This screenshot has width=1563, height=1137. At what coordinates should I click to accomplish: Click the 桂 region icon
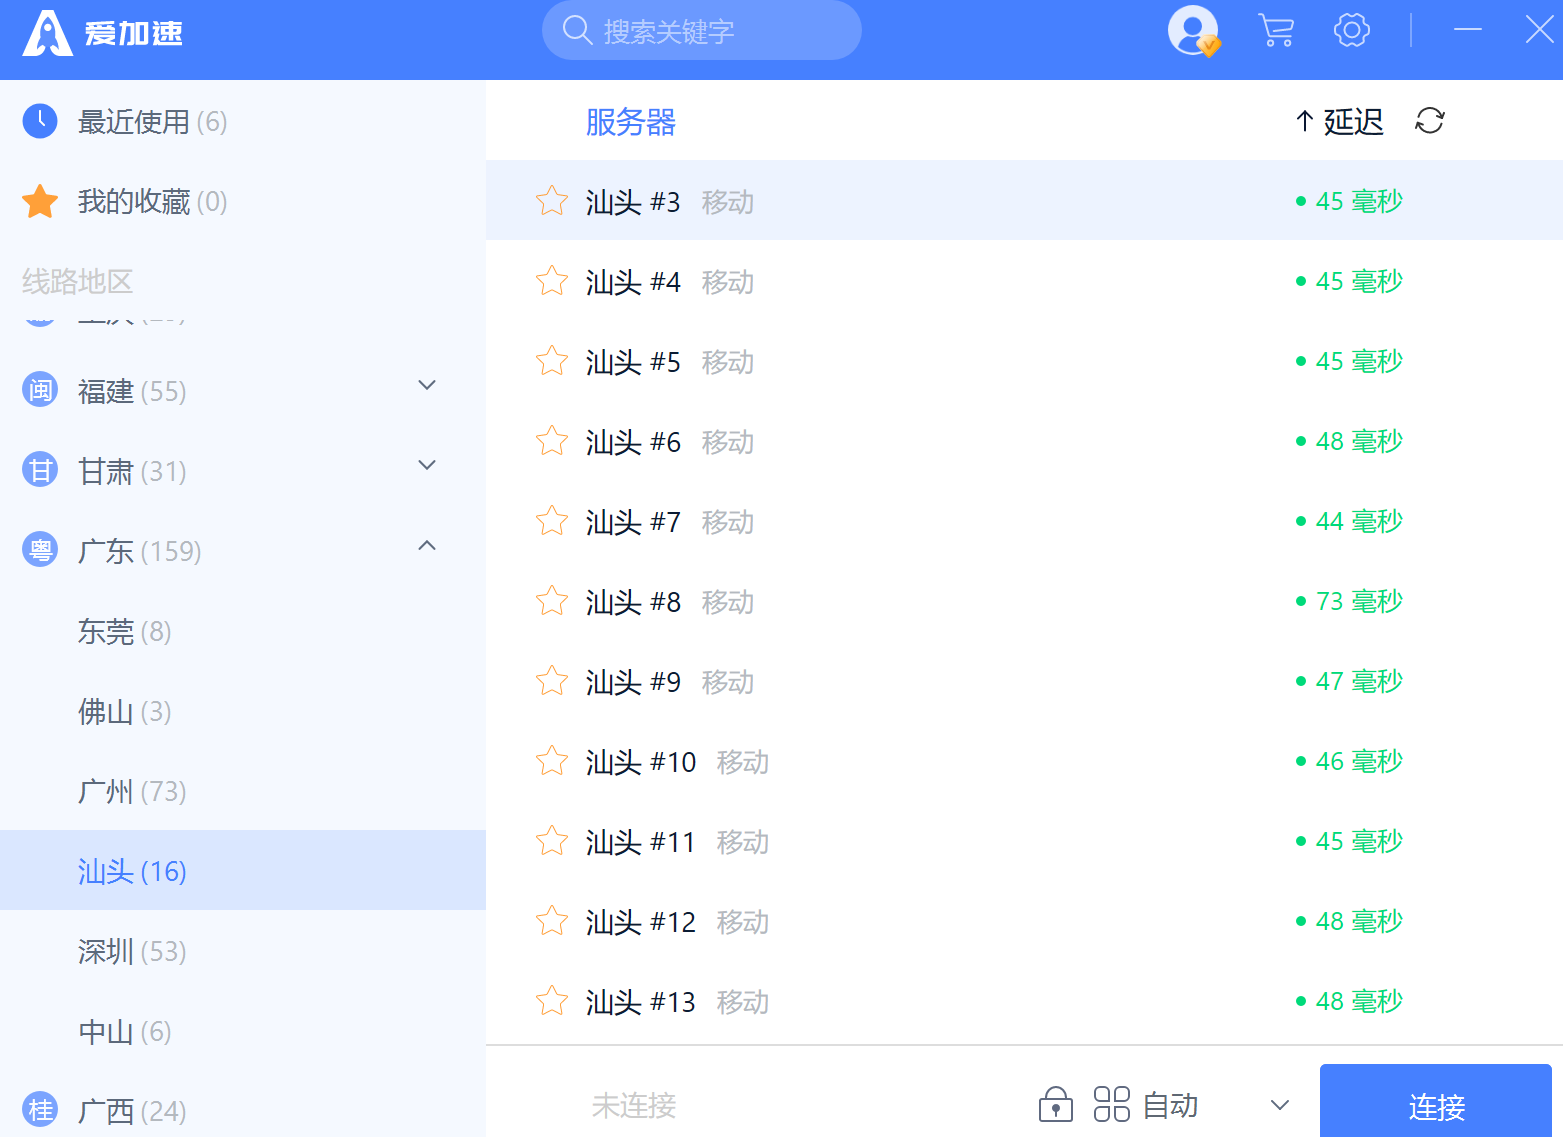40,1109
